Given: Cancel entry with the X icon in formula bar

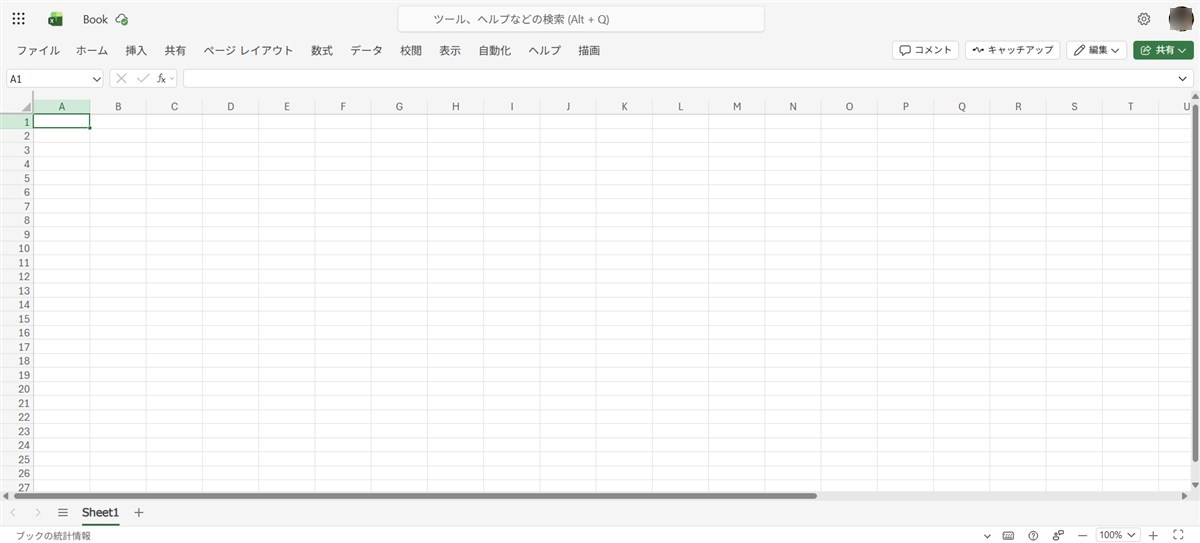Looking at the screenshot, I should point(122,78).
